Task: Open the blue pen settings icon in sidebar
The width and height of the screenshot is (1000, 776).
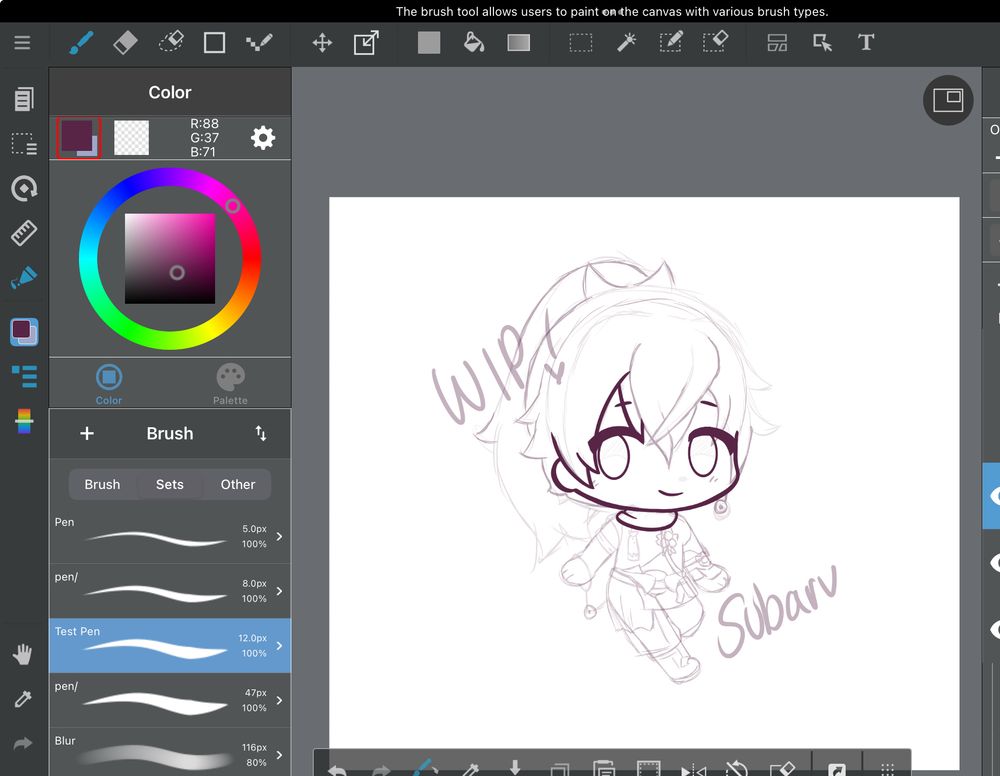Action: click(x=24, y=278)
